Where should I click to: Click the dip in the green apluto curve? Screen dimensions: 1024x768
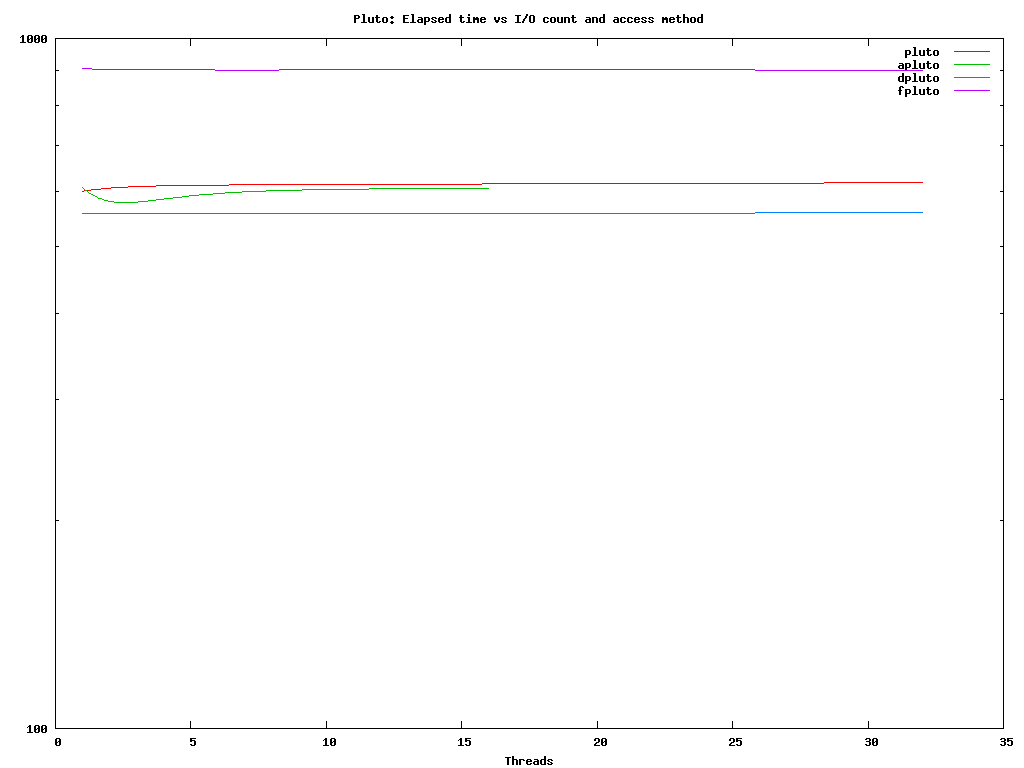[x=123, y=202]
